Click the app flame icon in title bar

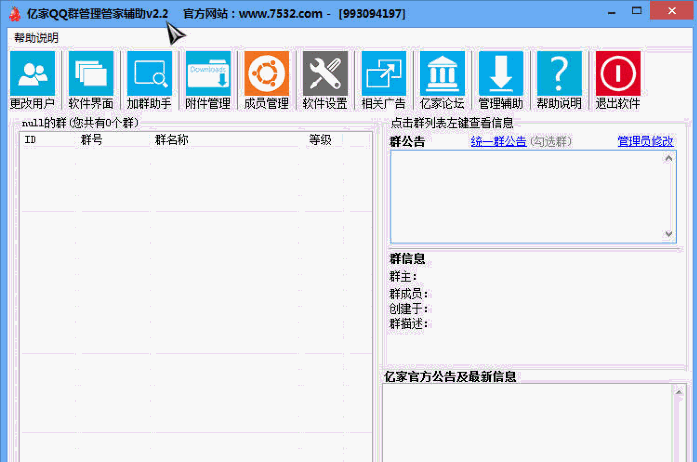15,14
